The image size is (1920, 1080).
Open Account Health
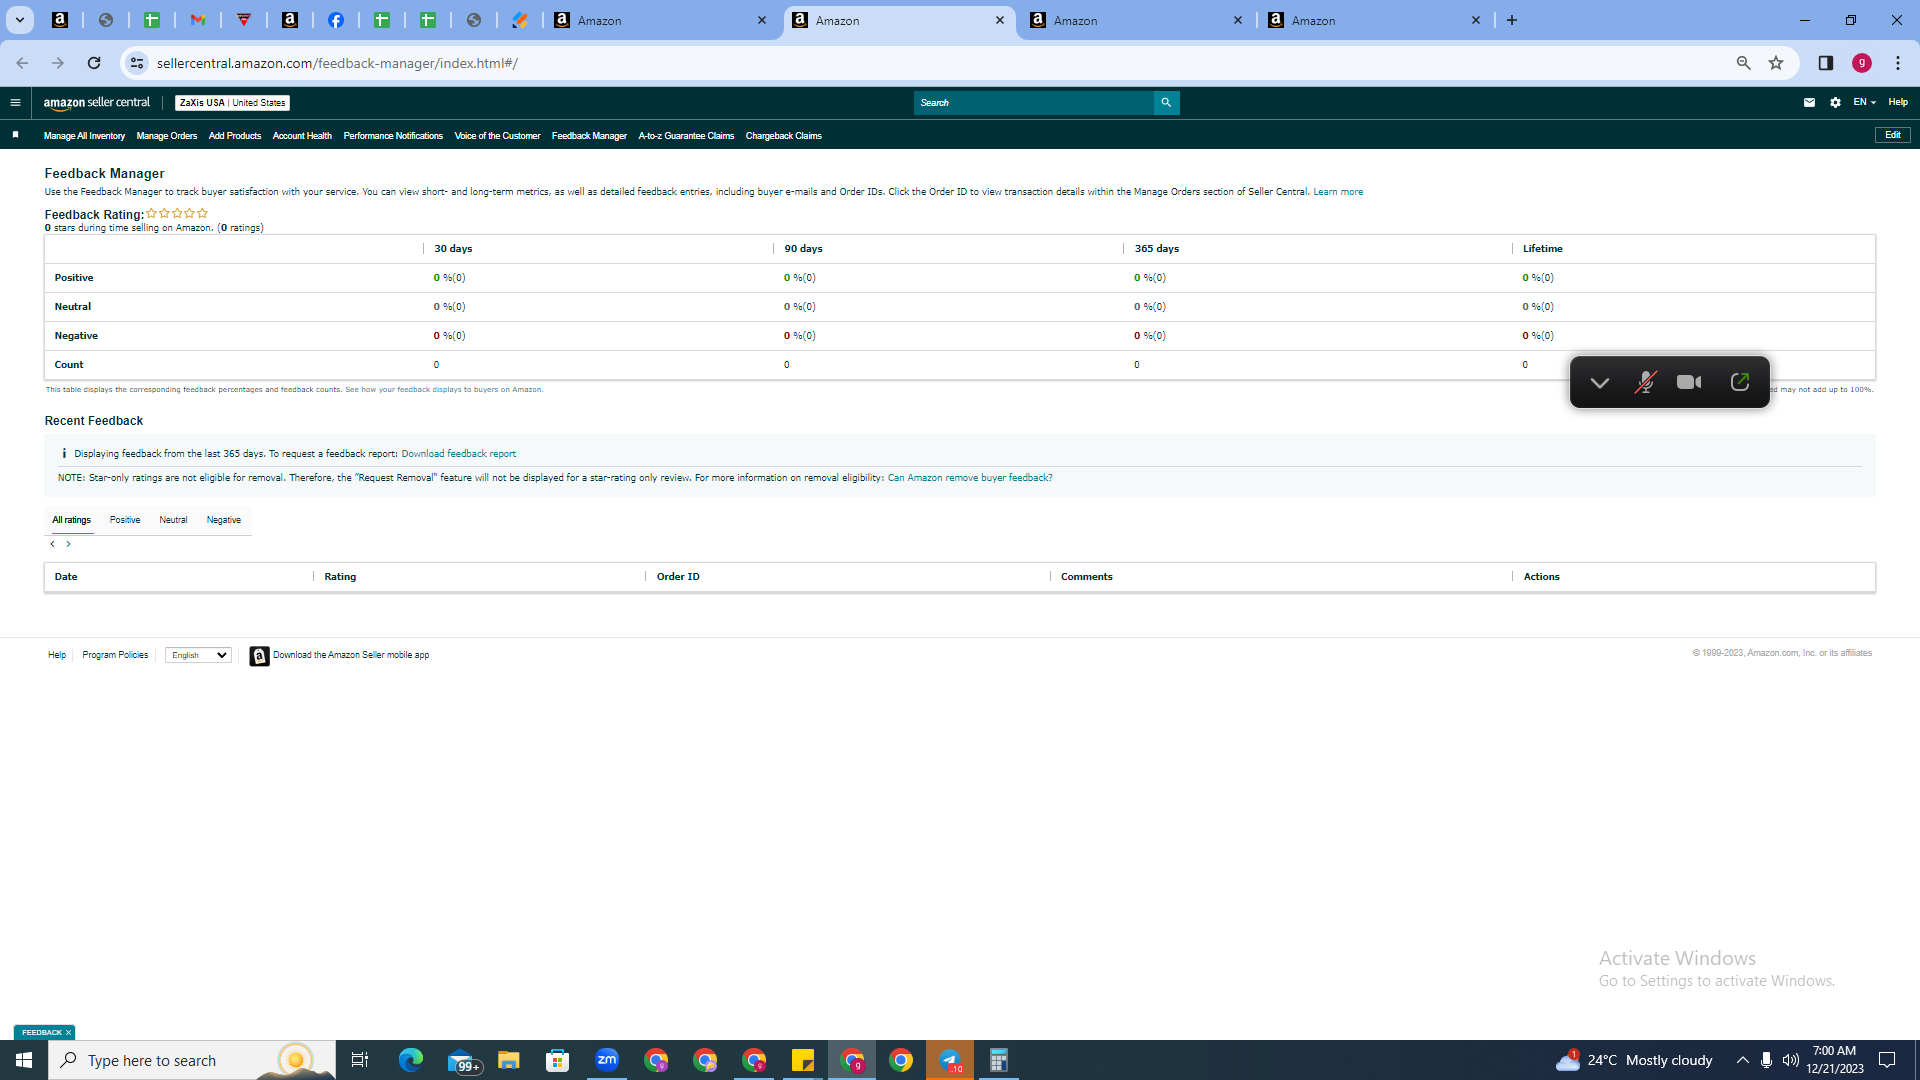coord(302,136)
